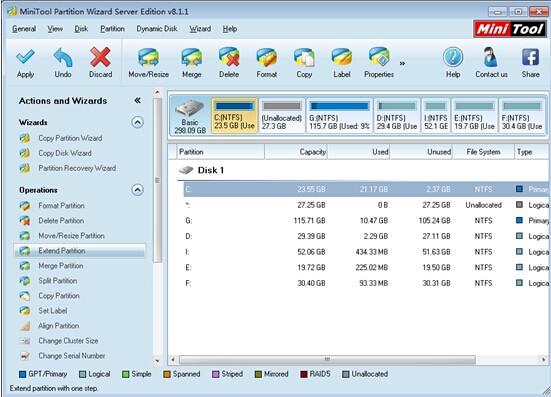Open the Disk menu

coord(81,29)
